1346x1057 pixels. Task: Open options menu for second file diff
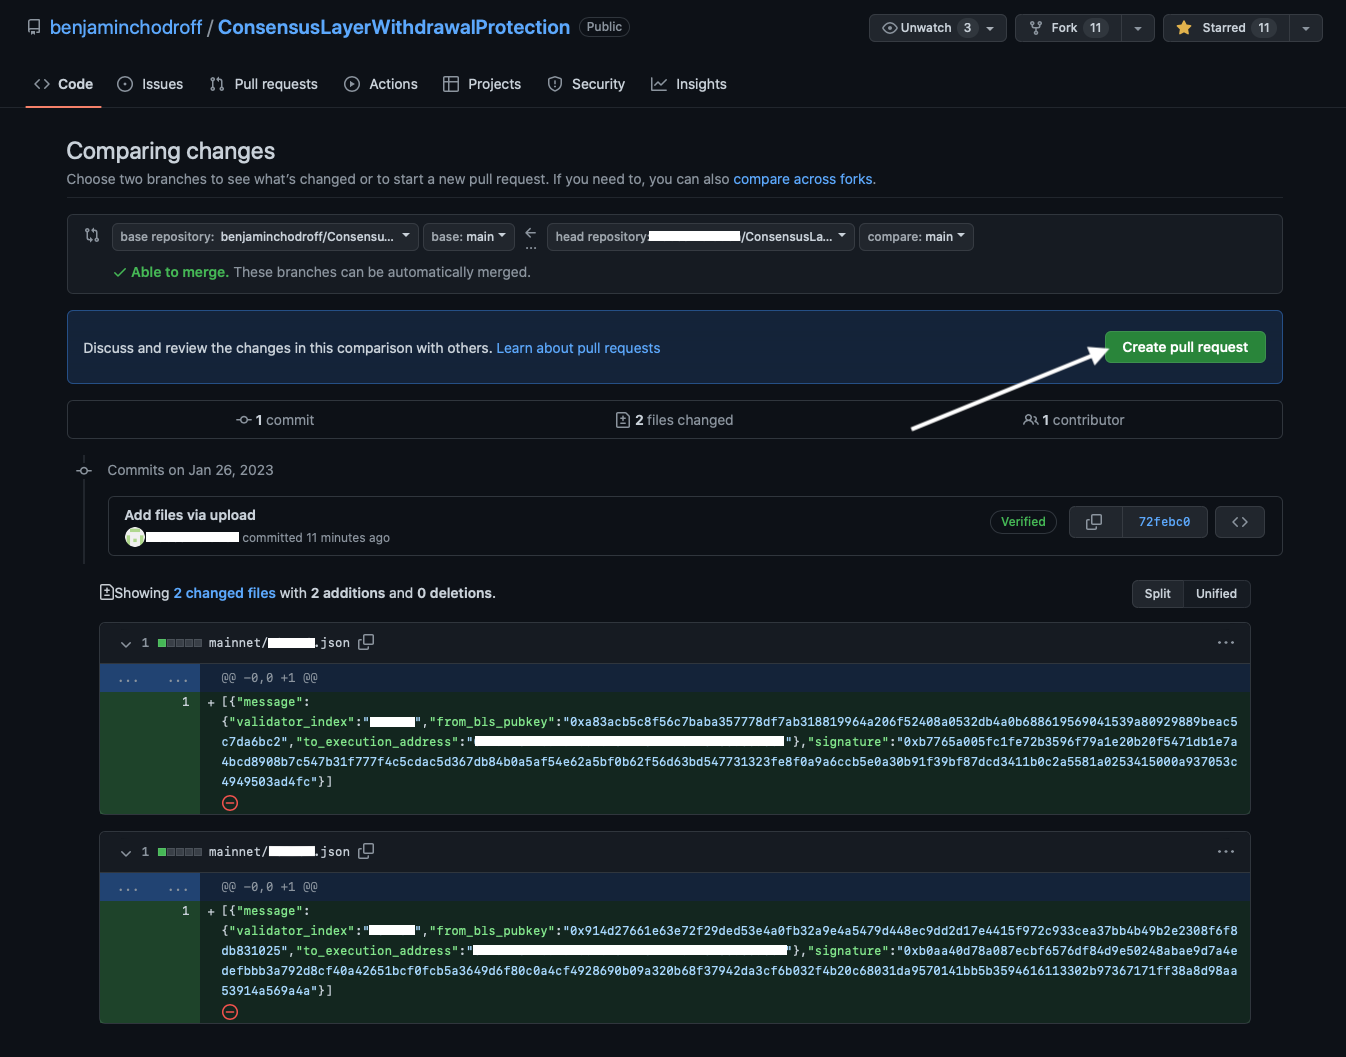1226,852
